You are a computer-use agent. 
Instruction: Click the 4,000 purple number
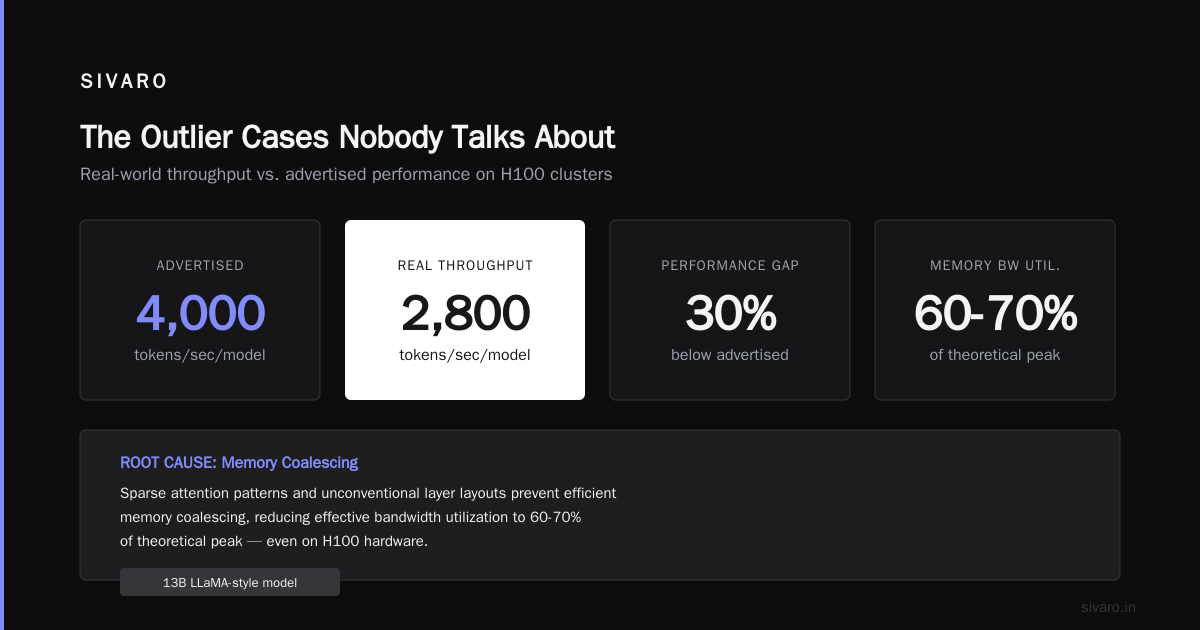point(200,313)
